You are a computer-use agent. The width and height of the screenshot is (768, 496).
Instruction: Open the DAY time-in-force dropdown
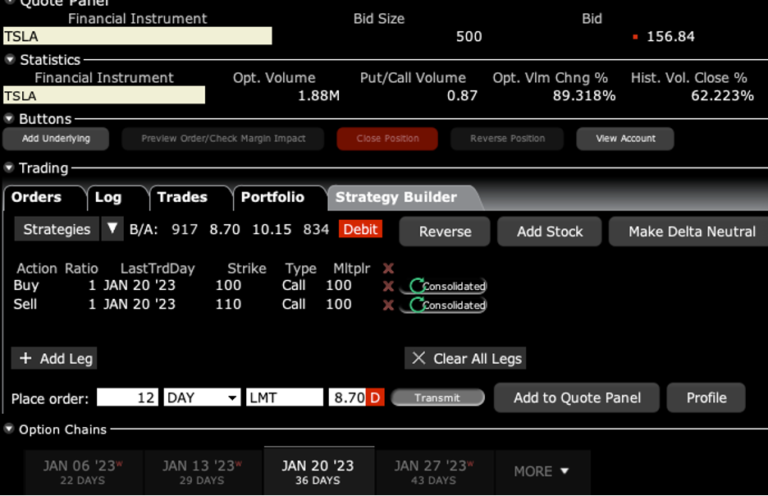[202, 397]
